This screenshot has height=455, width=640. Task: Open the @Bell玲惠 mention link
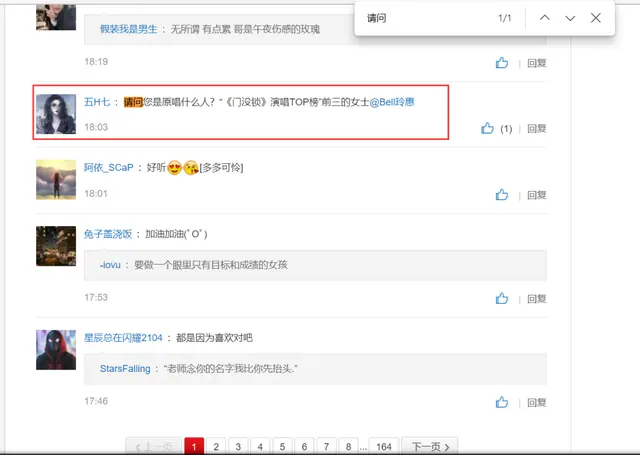(392, 102)
